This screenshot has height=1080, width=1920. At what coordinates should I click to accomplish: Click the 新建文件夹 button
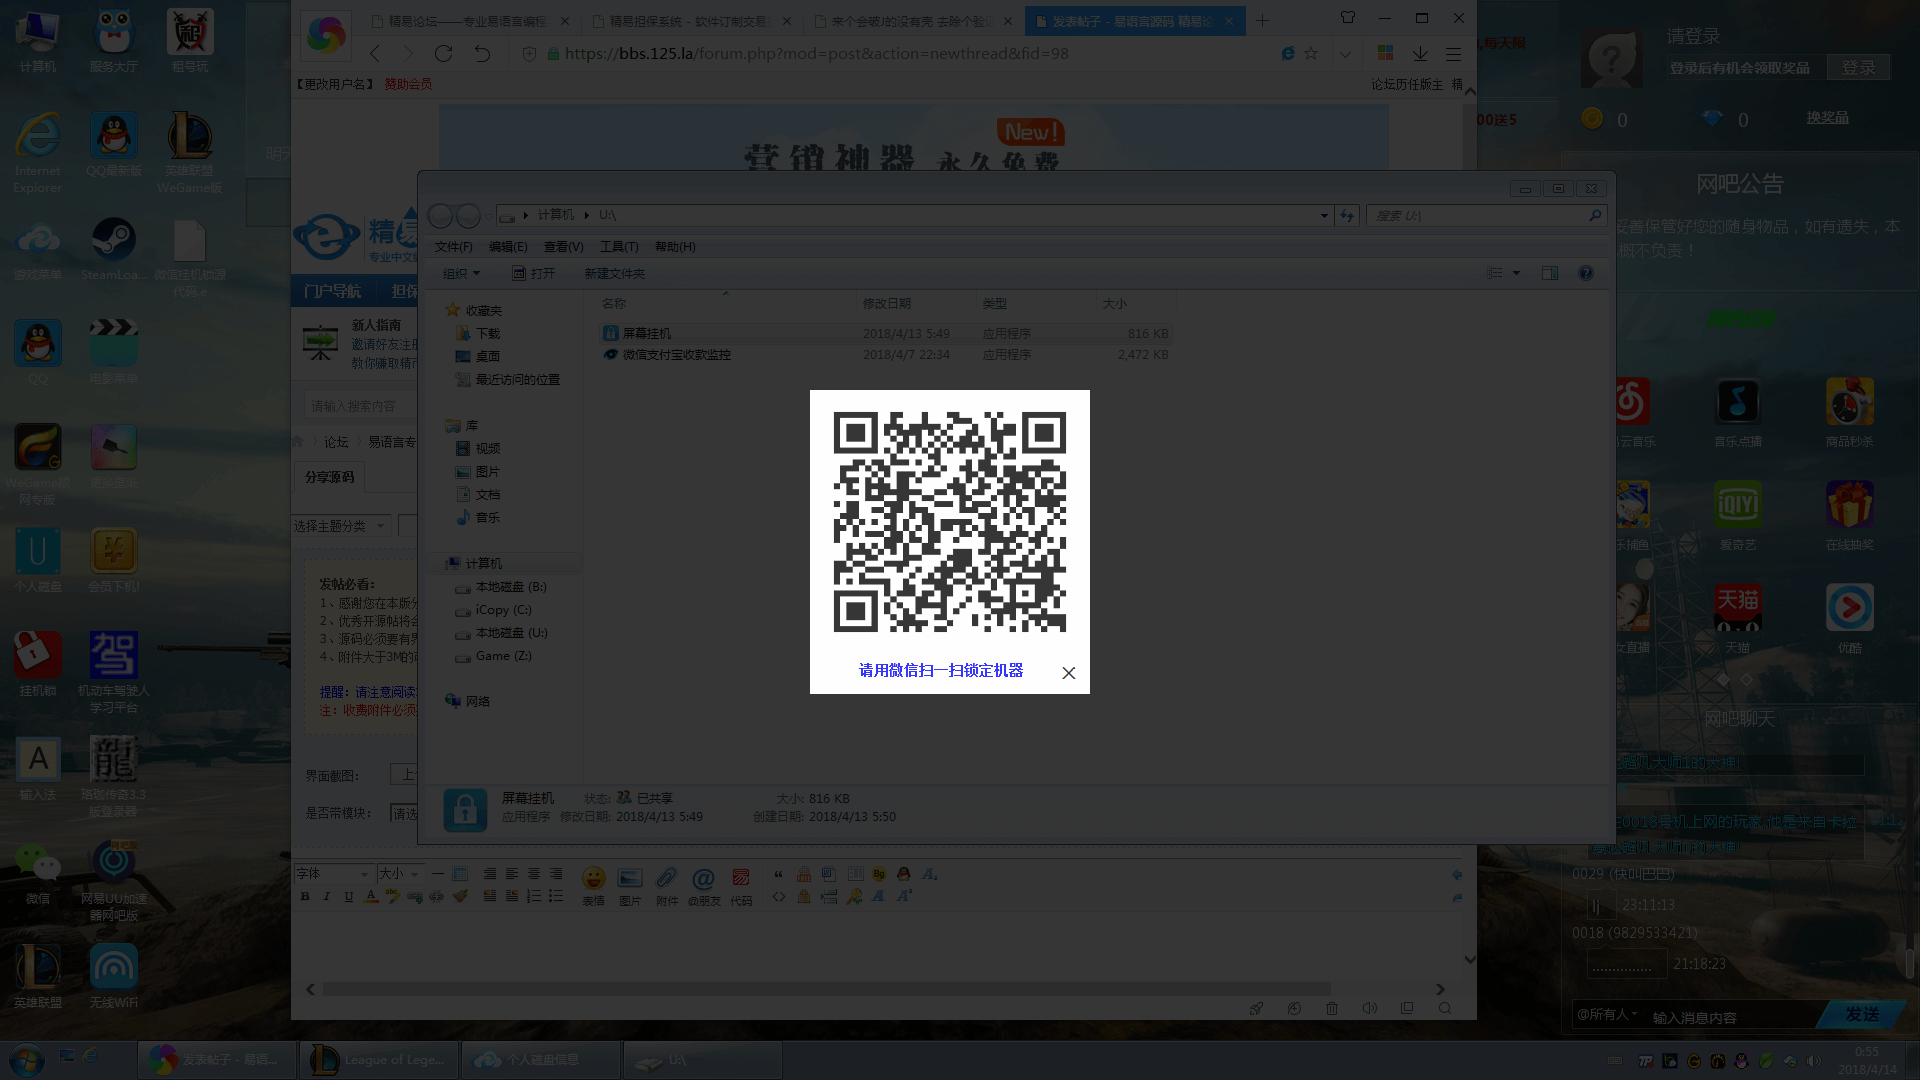[614, 274]
